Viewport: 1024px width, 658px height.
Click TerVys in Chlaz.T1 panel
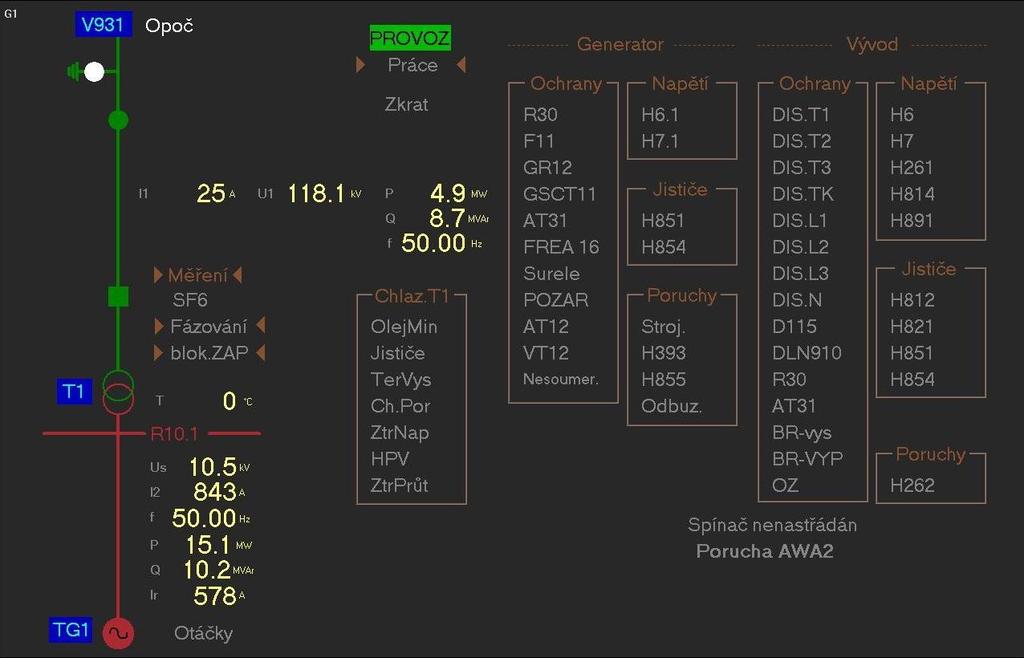tap(401, 379)
